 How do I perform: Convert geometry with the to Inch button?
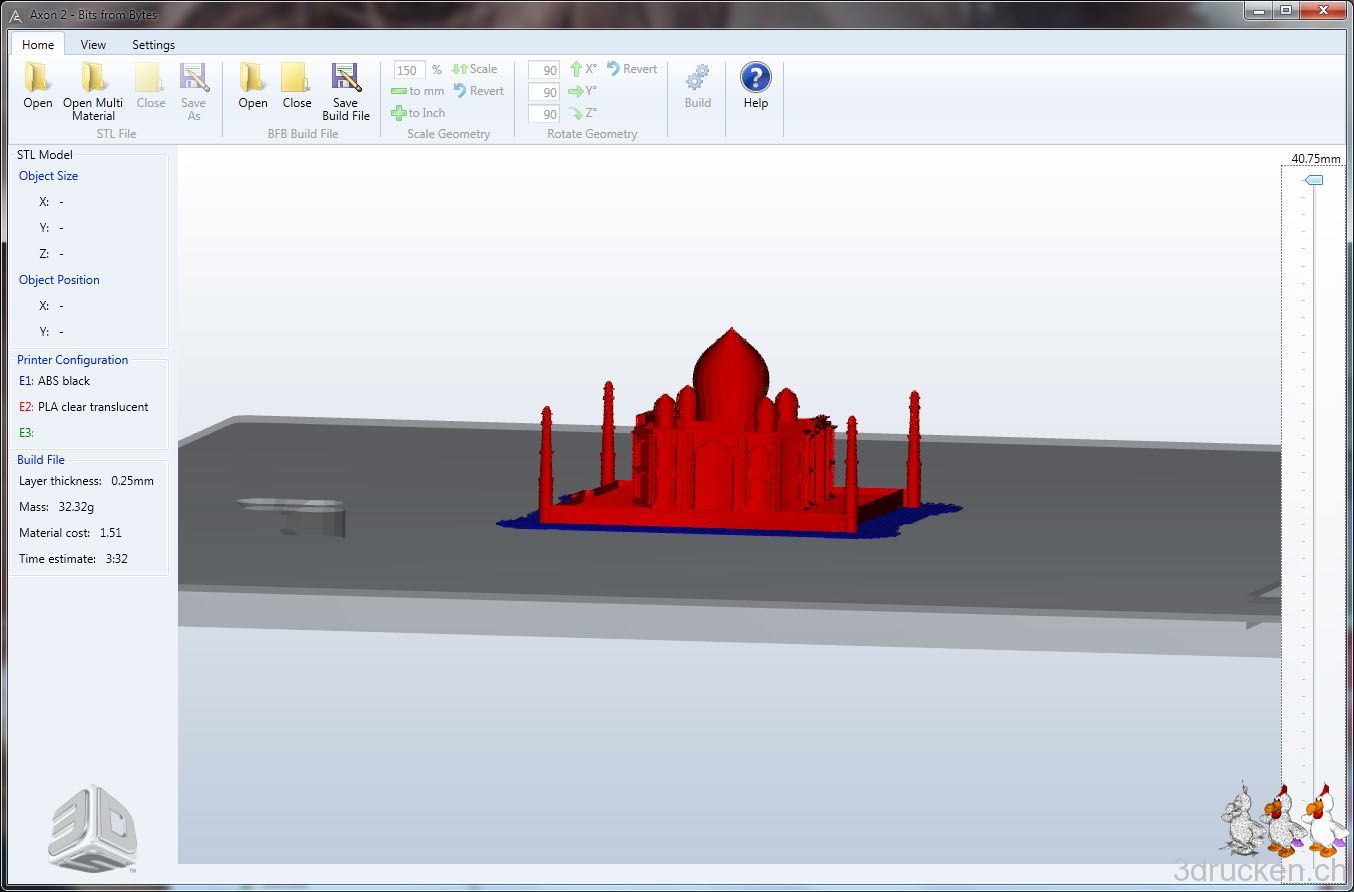(x=418, y=113)
